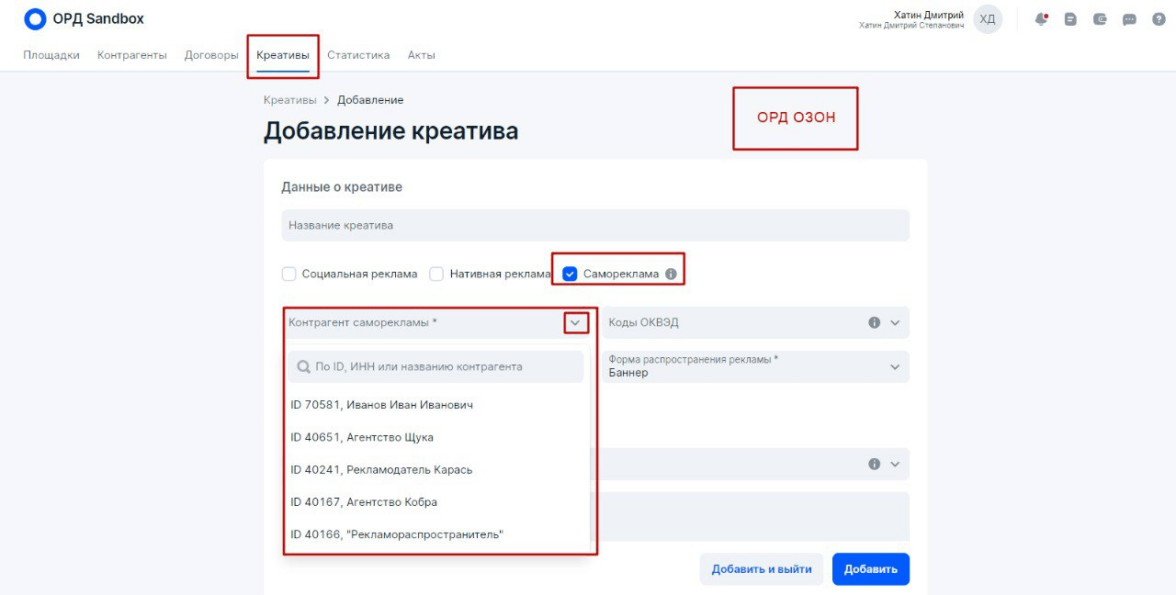Enable the Социальная реклама checkbox
Image resolution: width=1176 pixels, height=595 pixels.
point(289,275)
